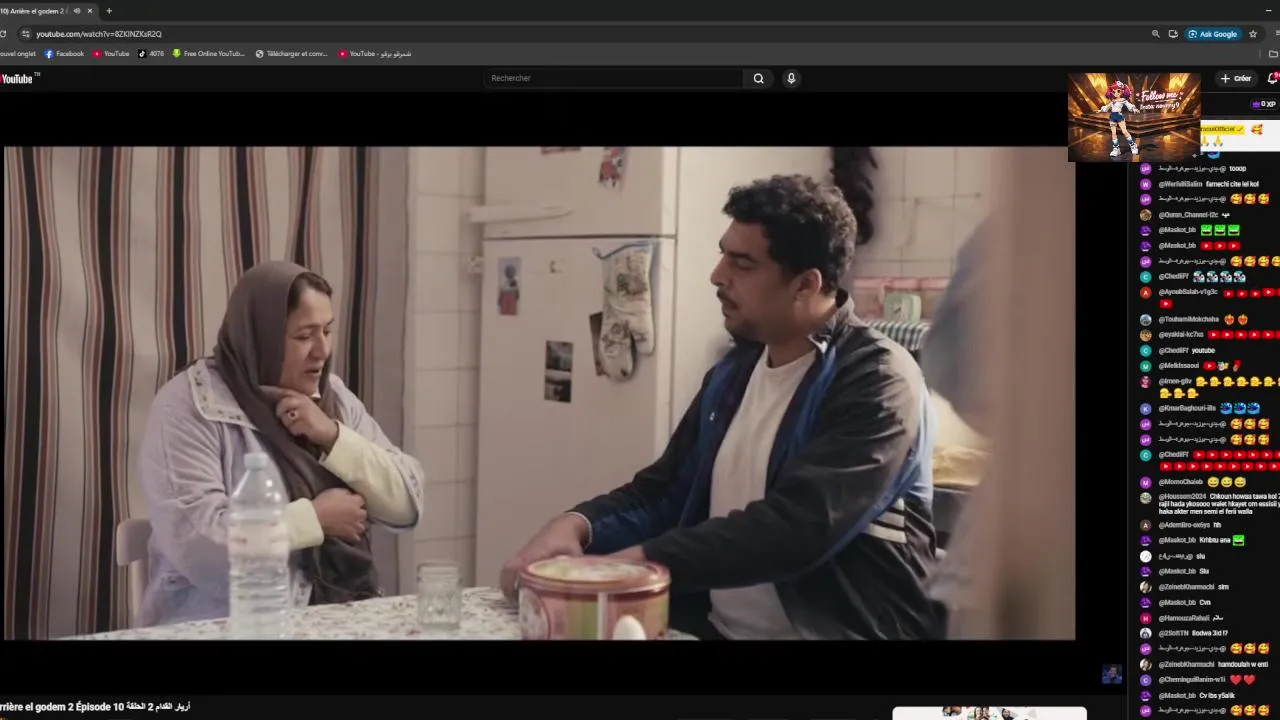Click @KmarBaghouri-i8s avatar icon

coord(1146,409)
